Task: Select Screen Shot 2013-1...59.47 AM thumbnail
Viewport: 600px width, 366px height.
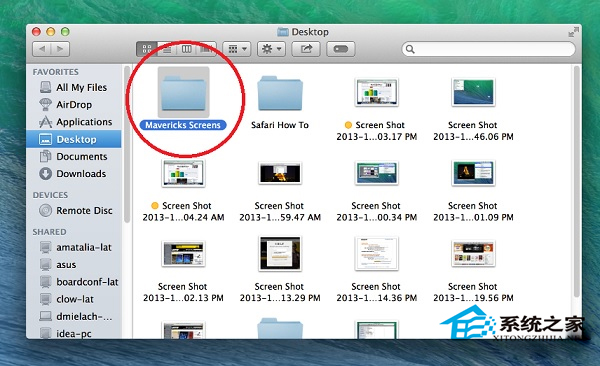Action: (280, 173)
